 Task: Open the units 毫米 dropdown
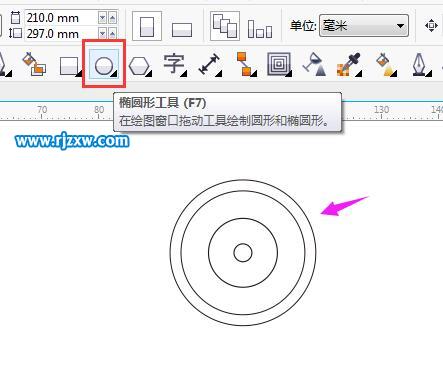tap(364, 26)
